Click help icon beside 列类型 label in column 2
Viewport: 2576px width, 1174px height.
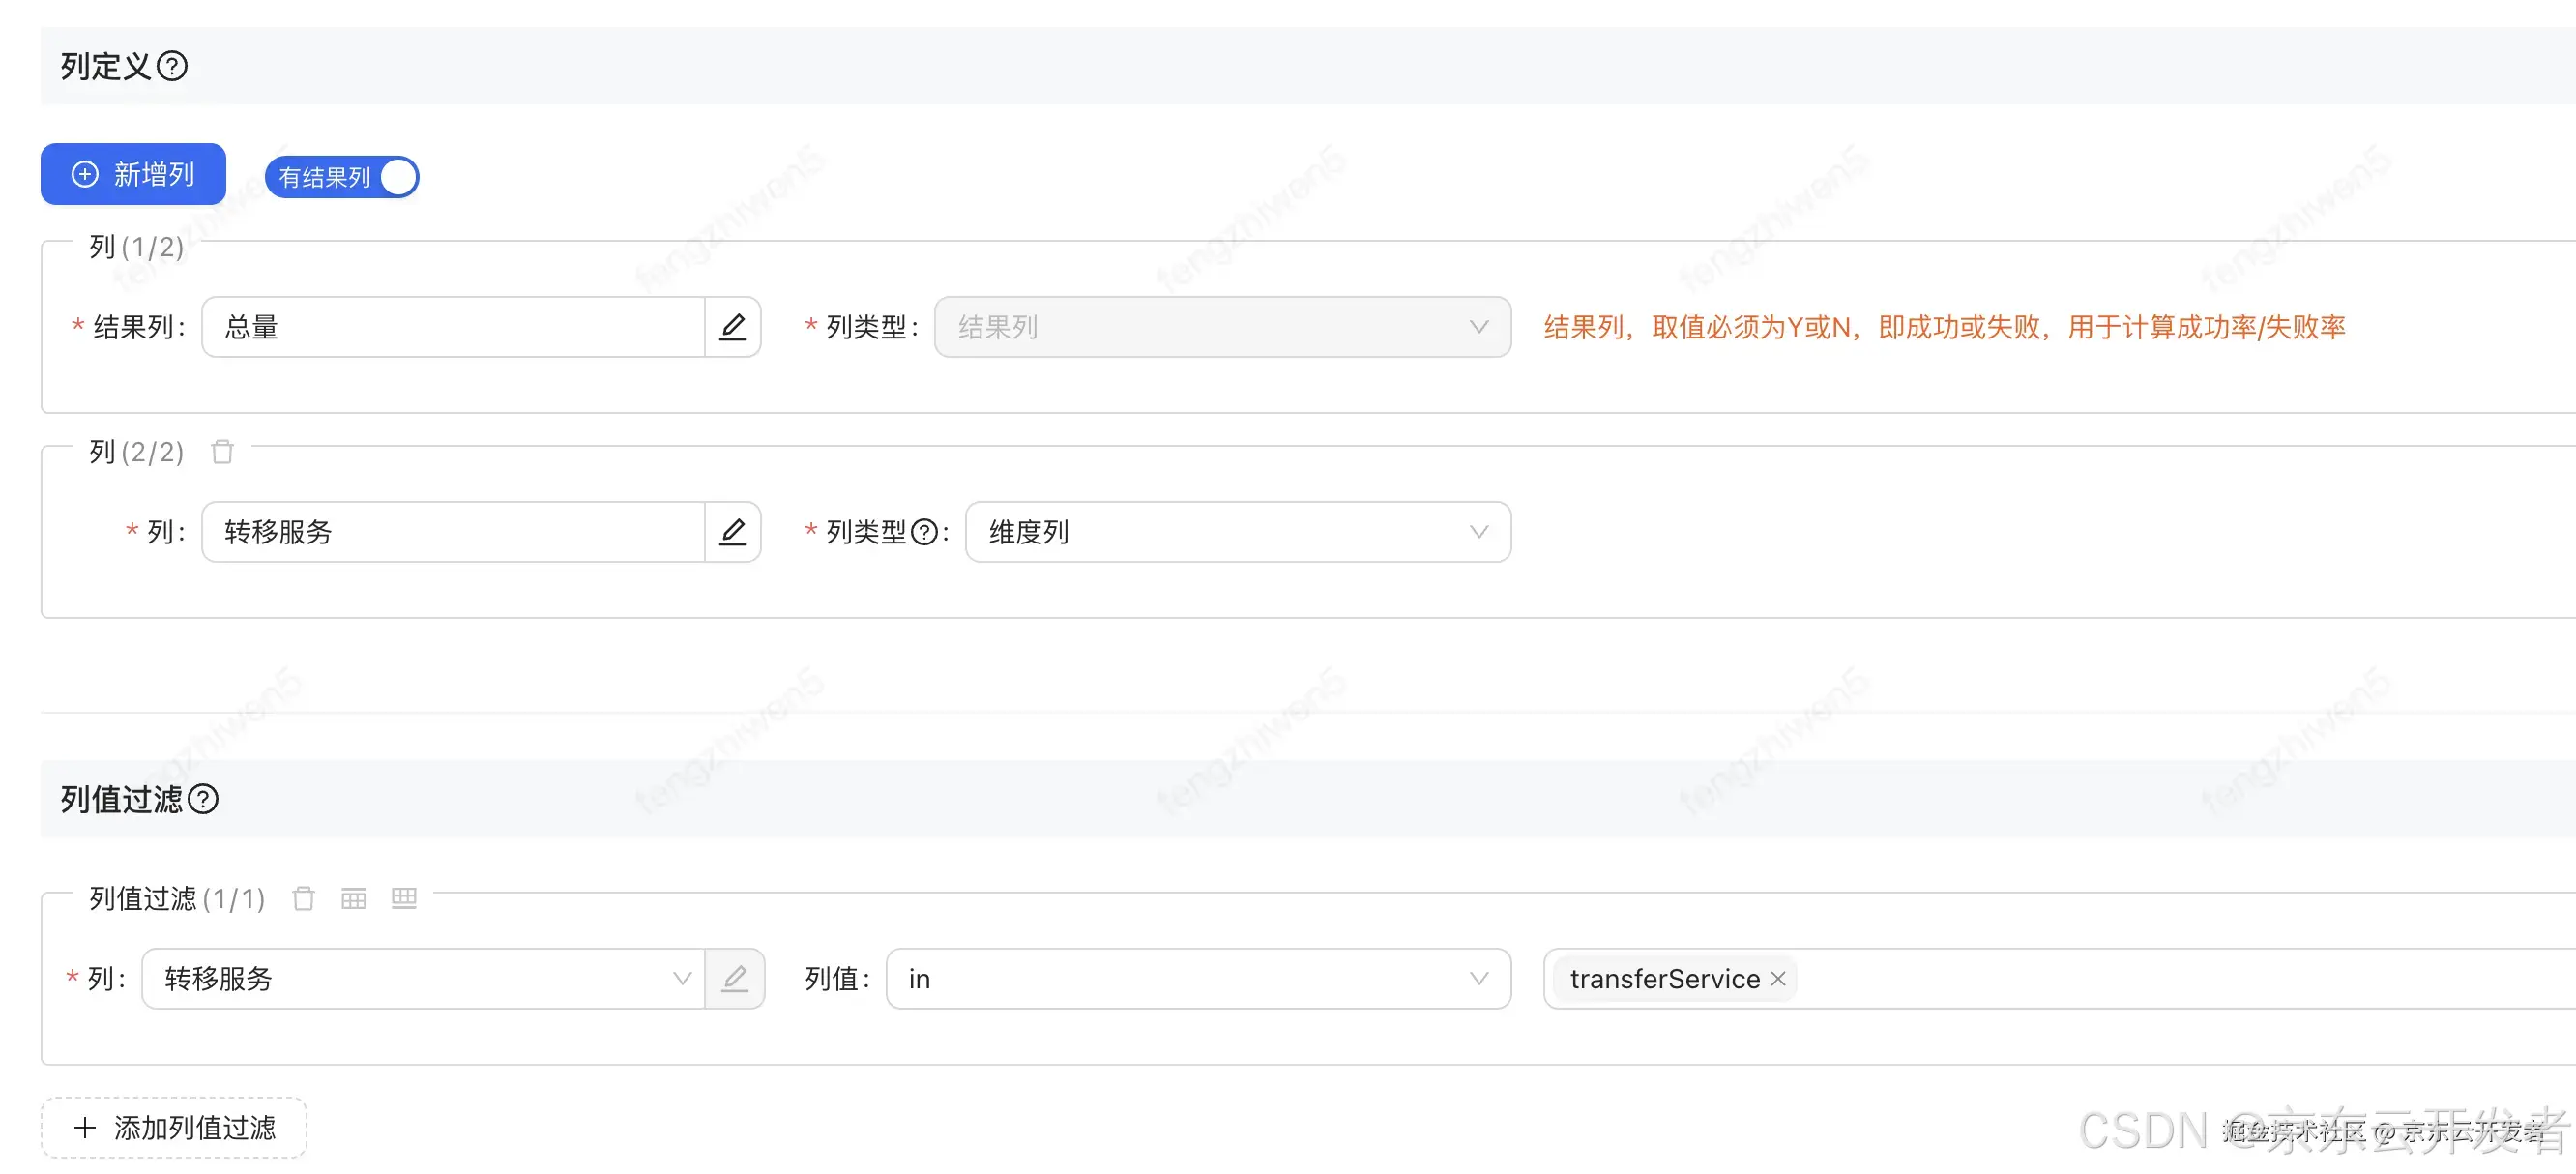tap(925, 532)
